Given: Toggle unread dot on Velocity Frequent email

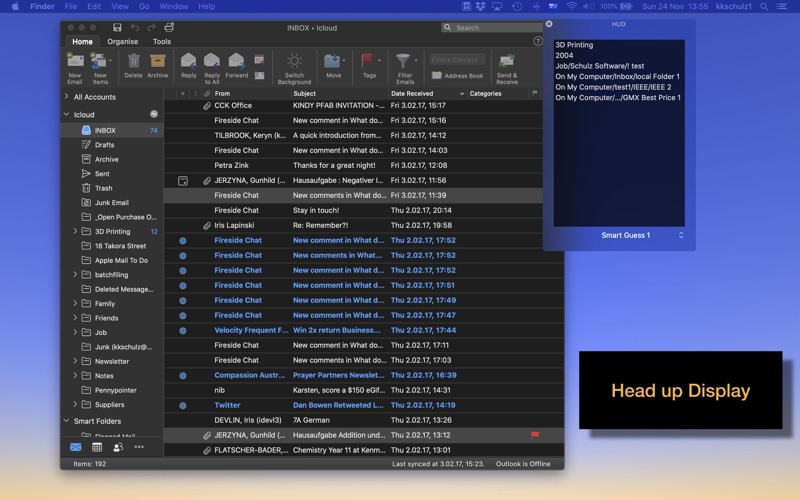Looking at the screenshot, I should [x=183, y=331].
